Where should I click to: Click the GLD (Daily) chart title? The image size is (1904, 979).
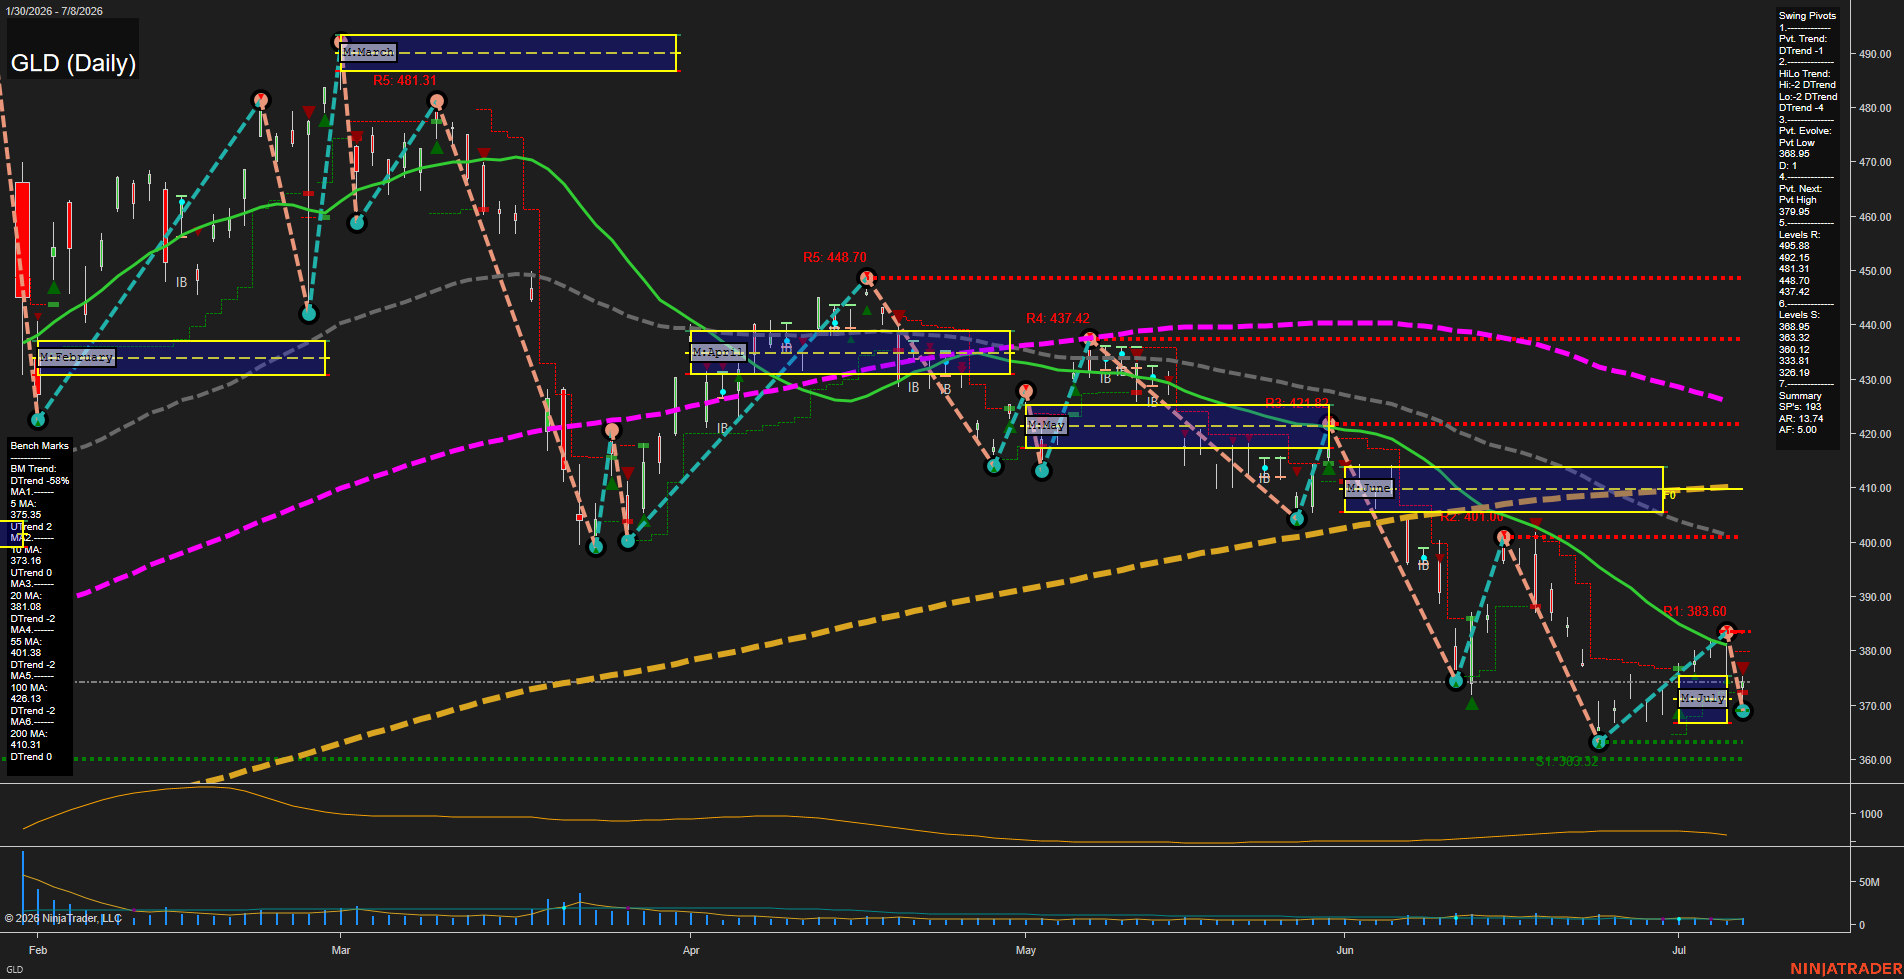click(73, 63)
